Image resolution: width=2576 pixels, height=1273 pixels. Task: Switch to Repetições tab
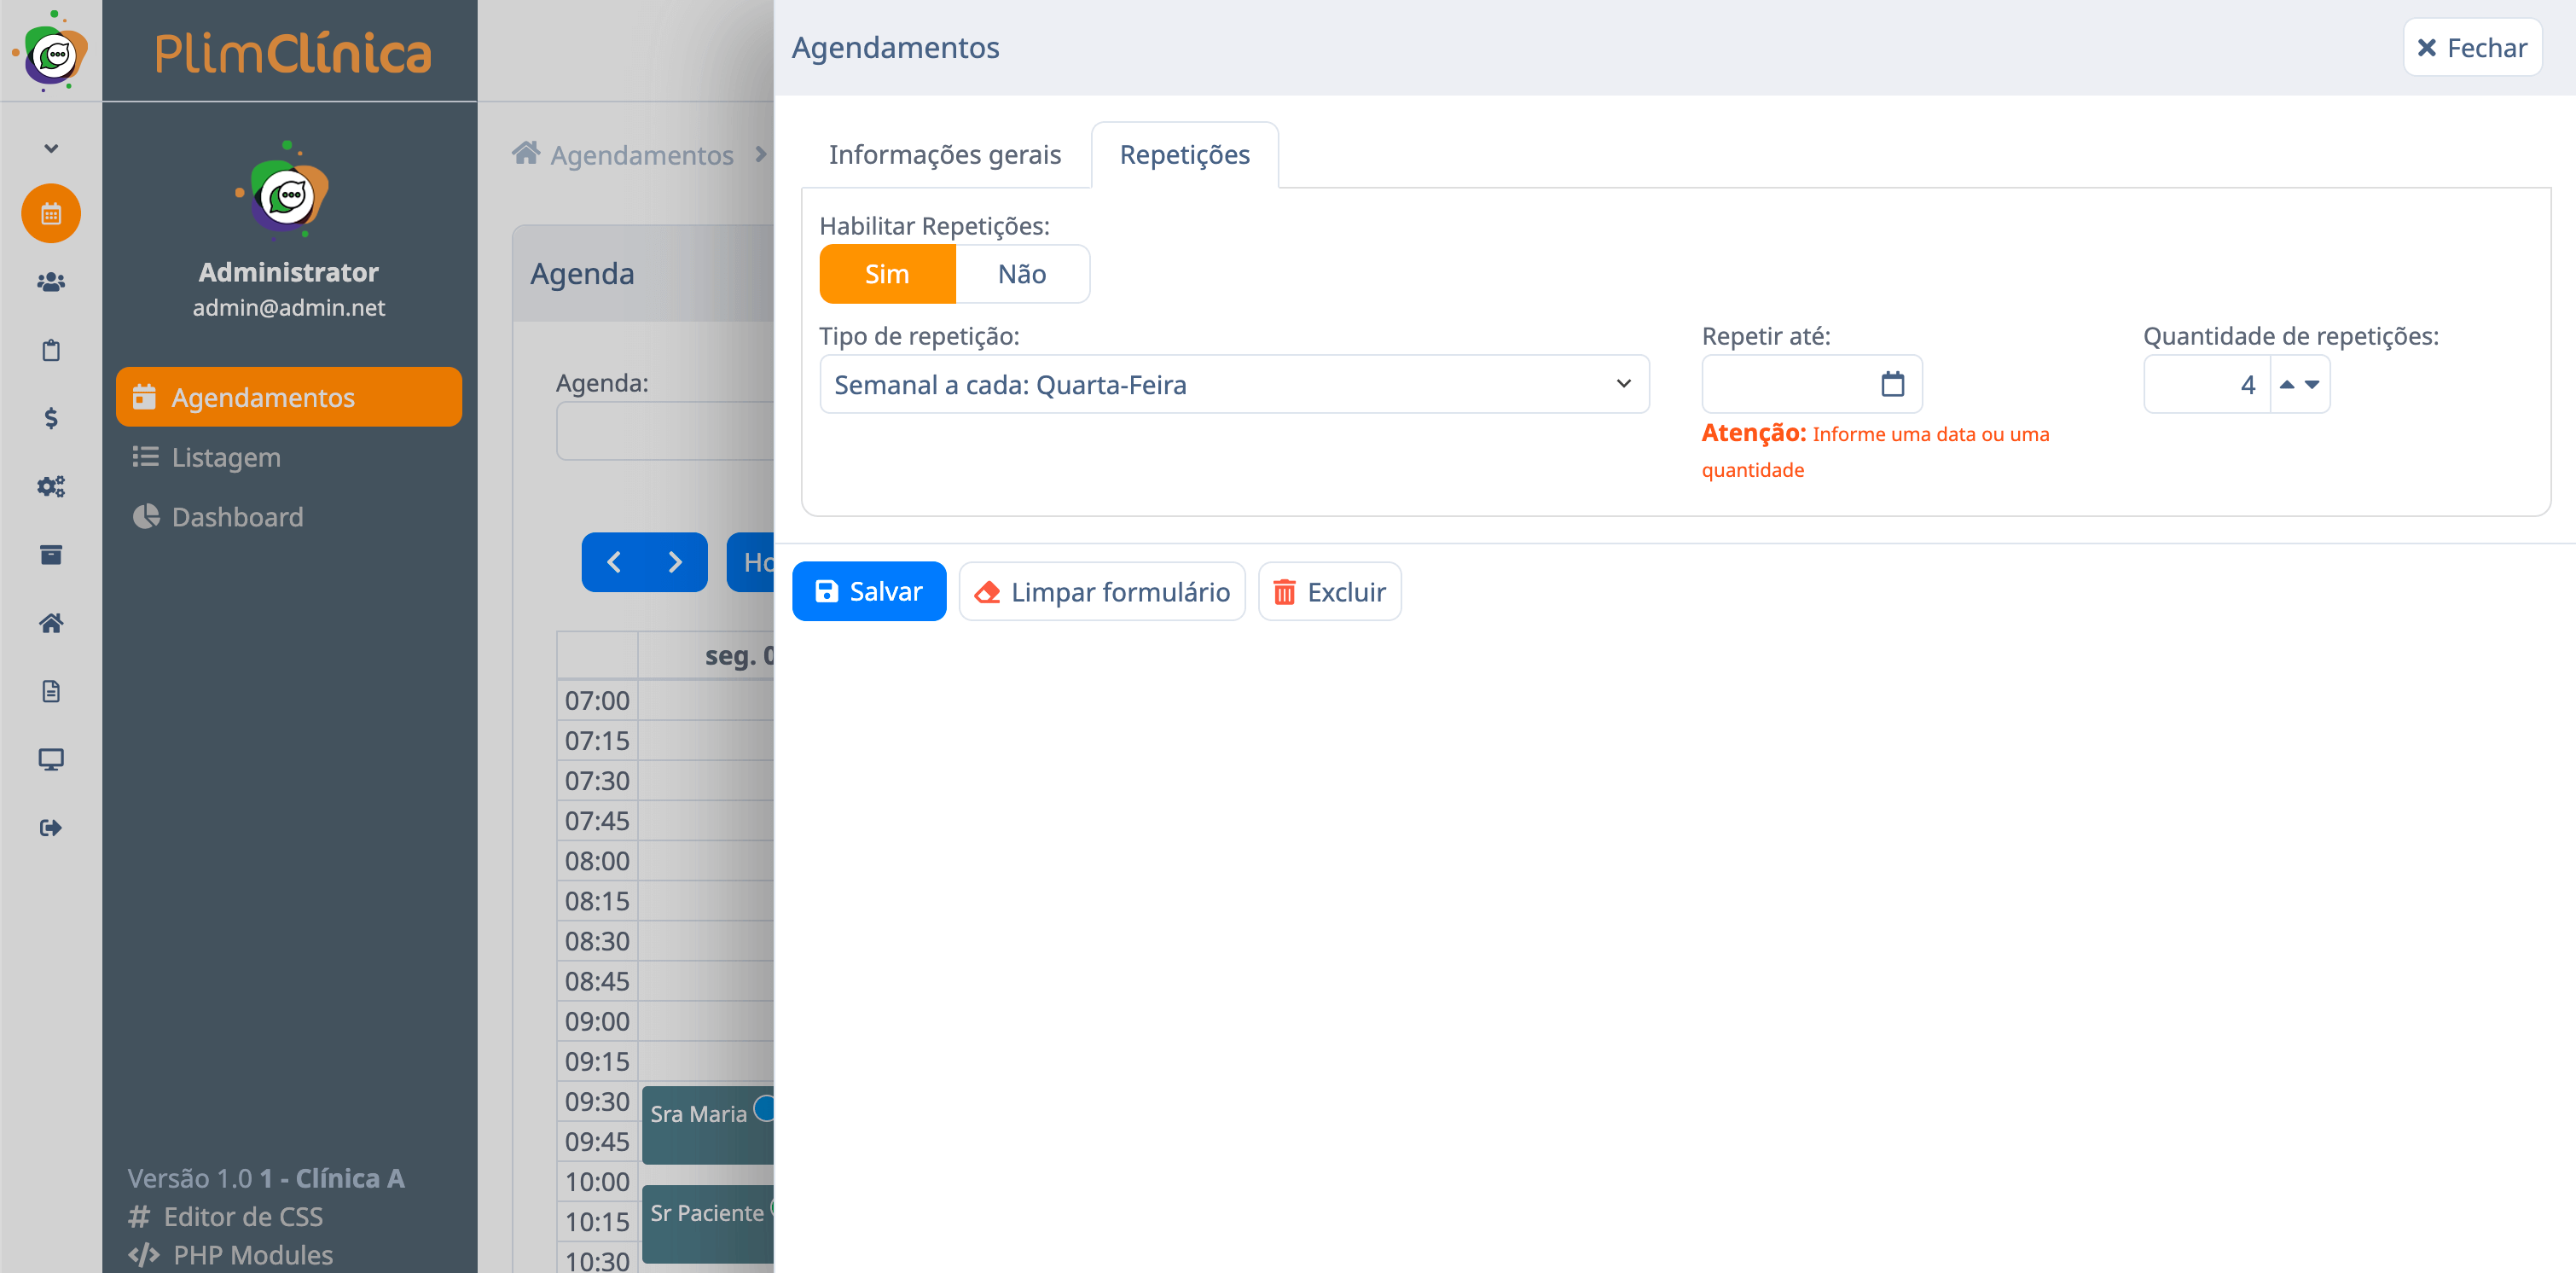click(1184, 155)
